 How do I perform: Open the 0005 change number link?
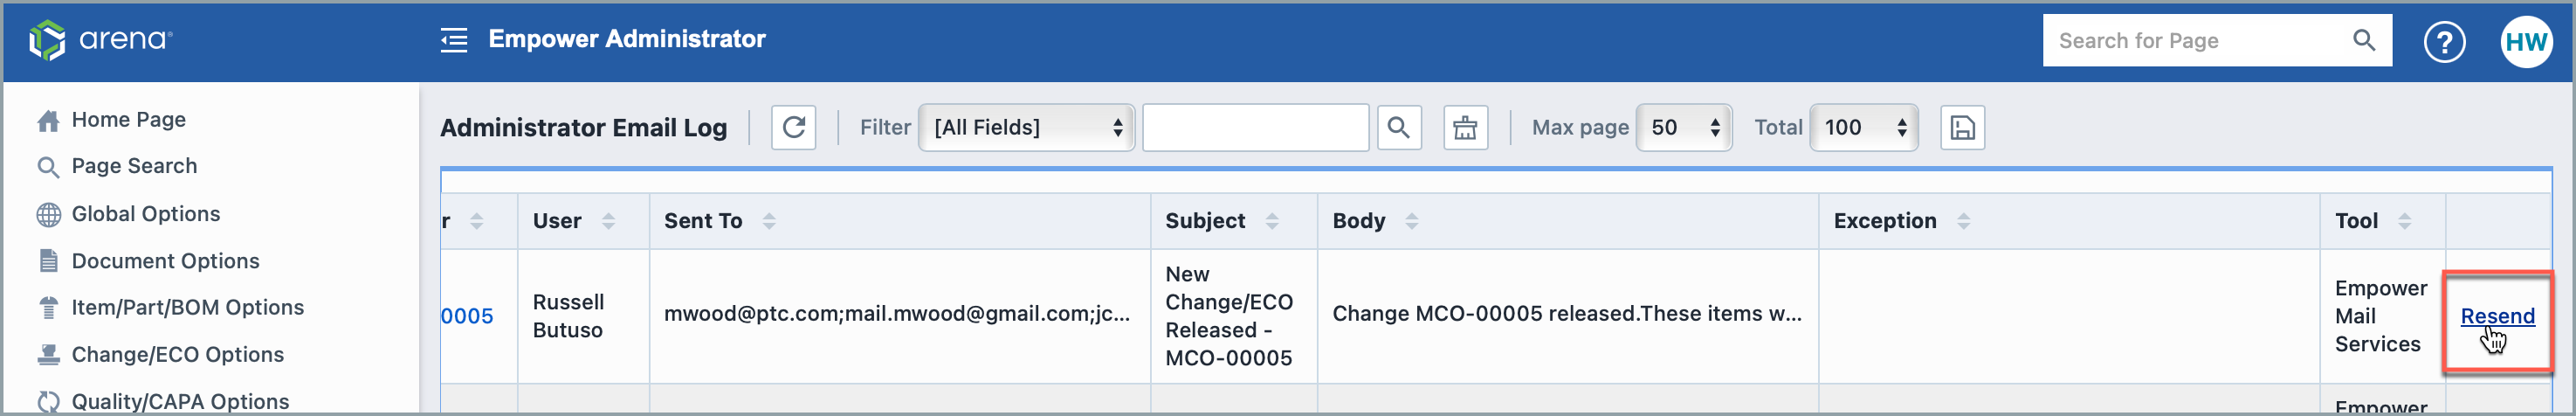coord(467,316)
